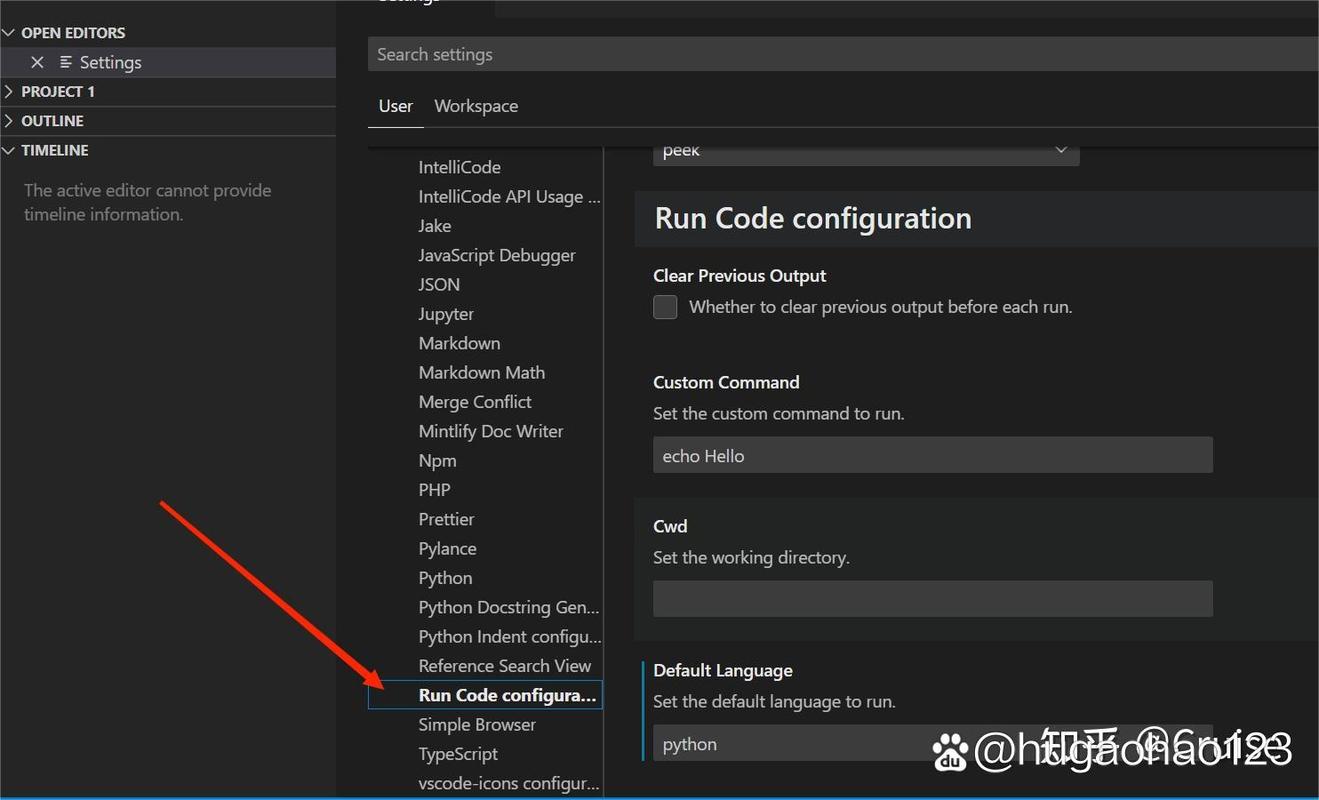Switch to the Workspace settings tab

click(476, 106)
